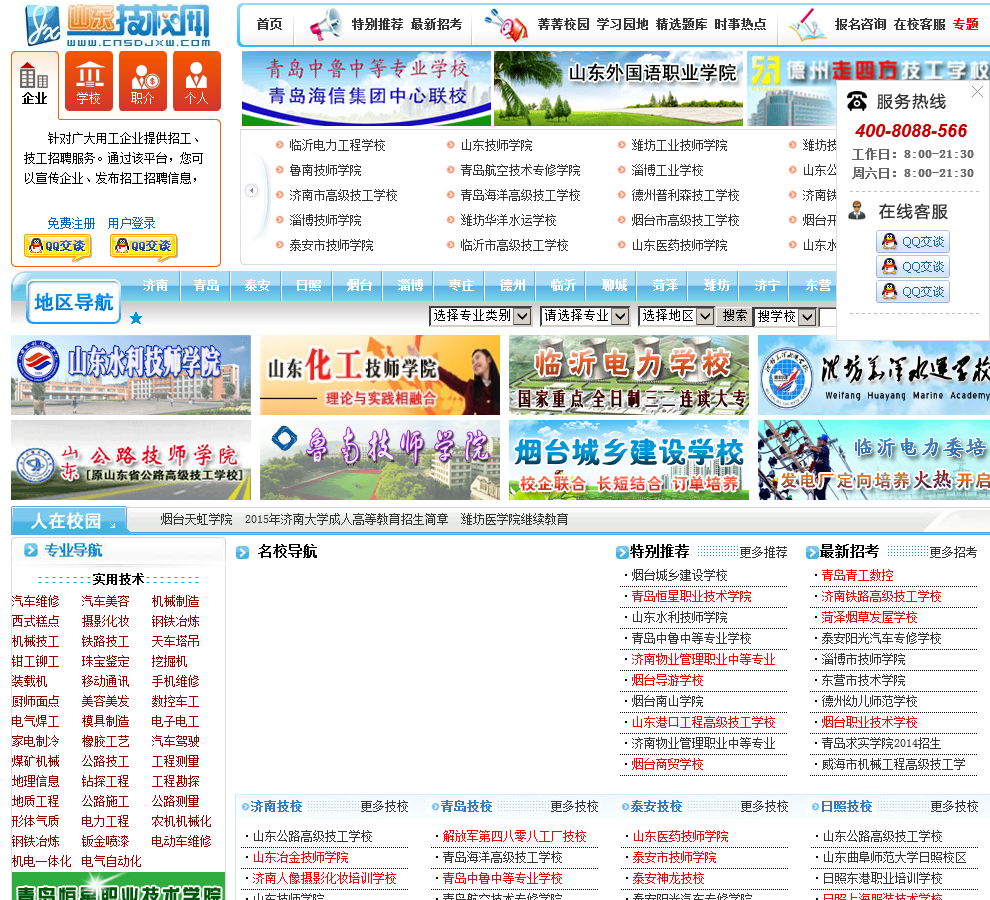Click 山东冶金技师学院 under 济南技校
Screen dimensions: 990x900
point(301,857)
